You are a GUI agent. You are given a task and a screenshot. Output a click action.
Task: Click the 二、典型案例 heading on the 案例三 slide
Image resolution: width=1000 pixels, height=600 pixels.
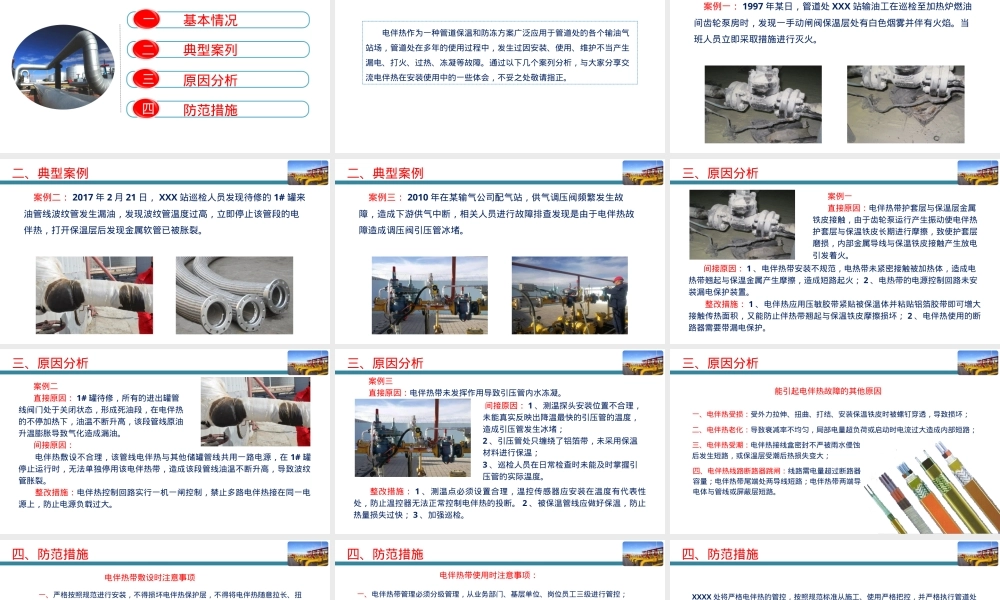click(385, 173)
